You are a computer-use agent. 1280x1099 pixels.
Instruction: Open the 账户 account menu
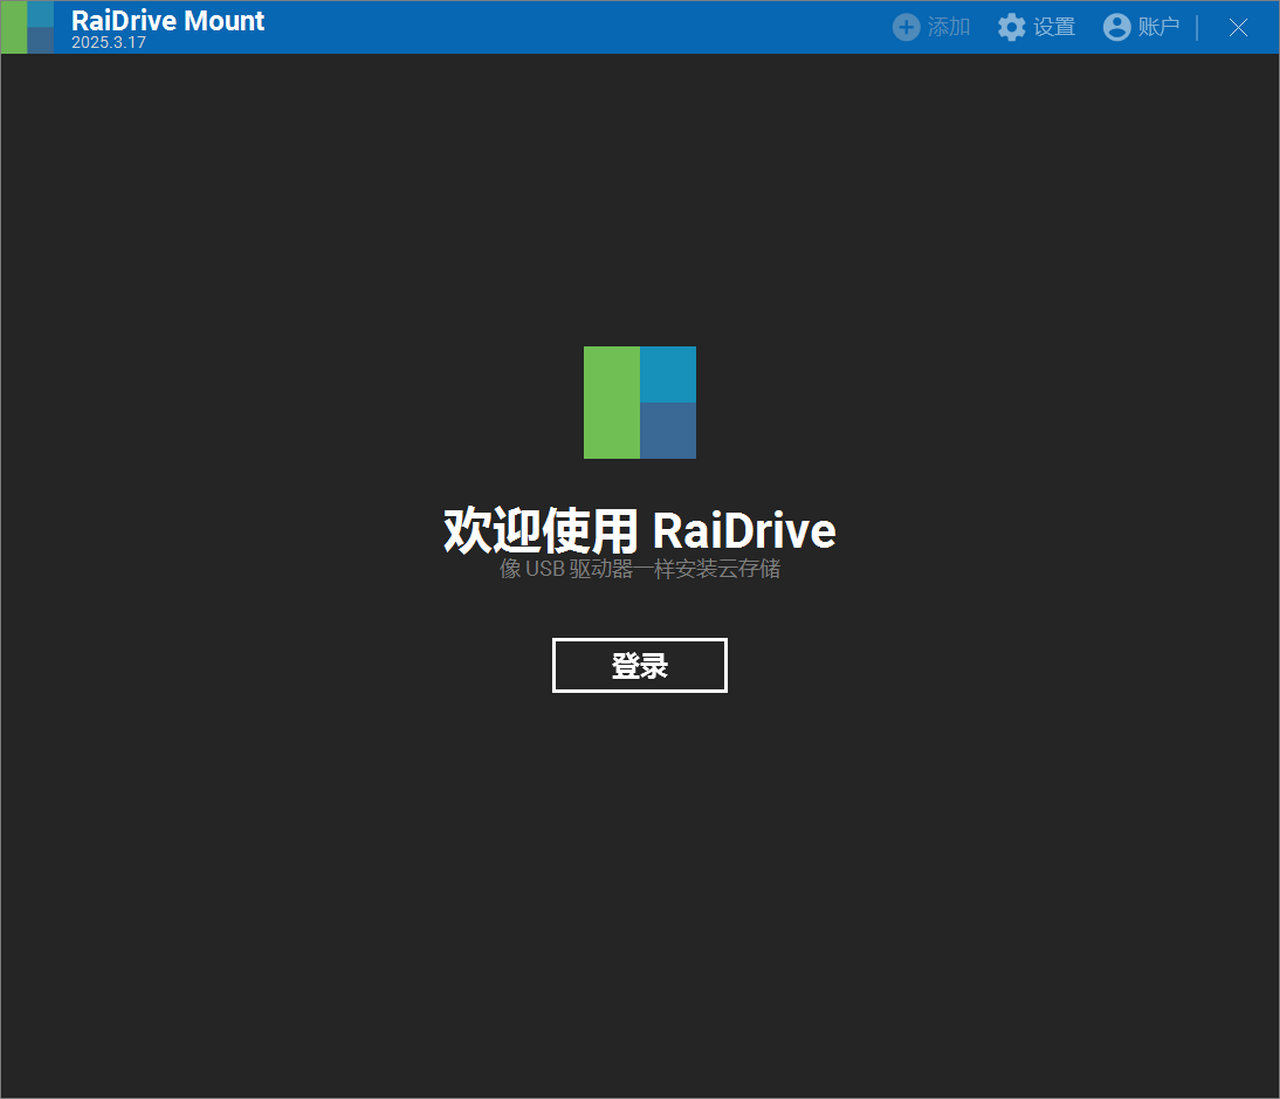tap(1141, 27)
